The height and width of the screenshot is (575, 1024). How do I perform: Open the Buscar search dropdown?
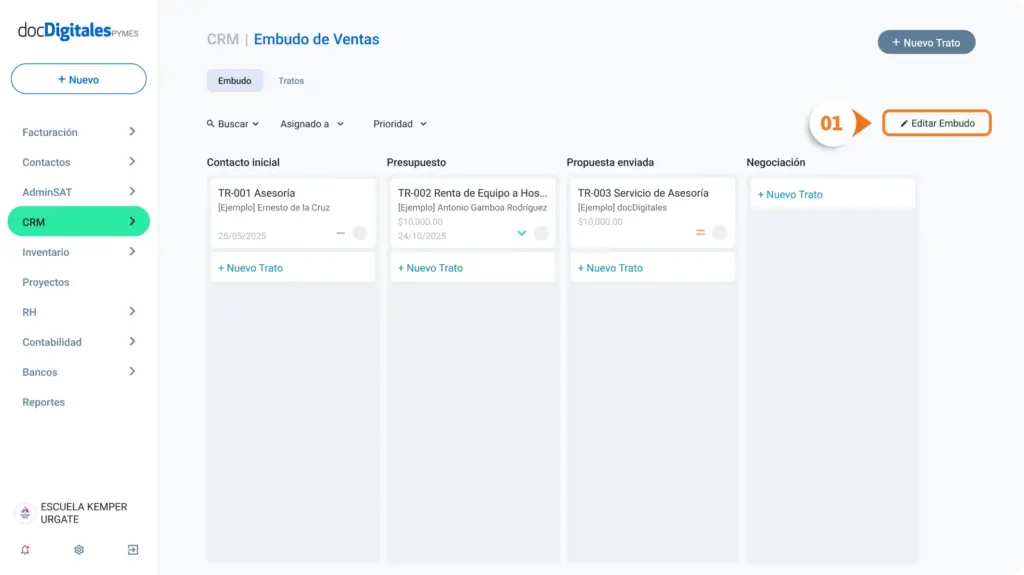[x=233, y=124]
